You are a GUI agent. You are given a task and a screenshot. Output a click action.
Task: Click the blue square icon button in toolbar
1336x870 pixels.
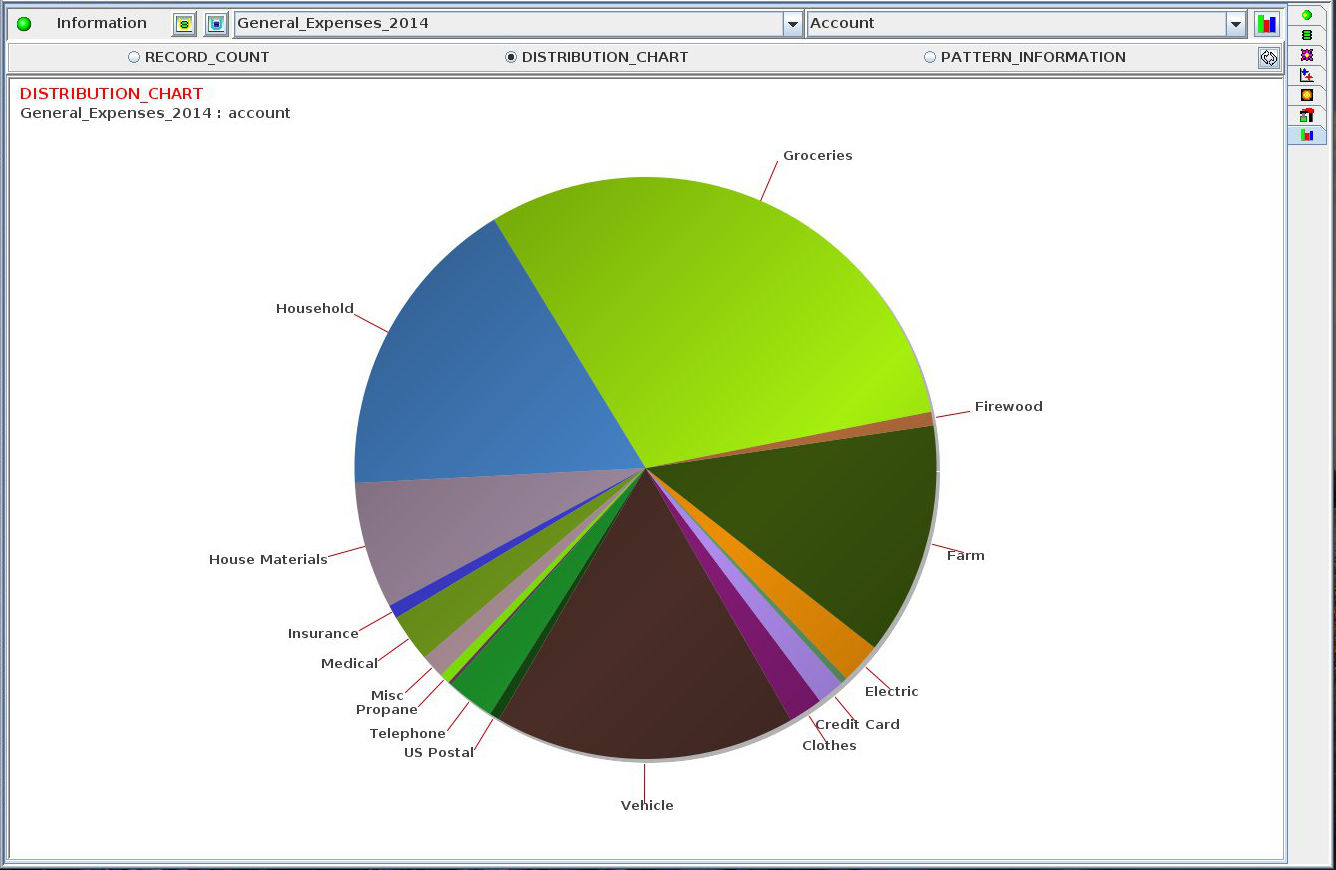216,24
